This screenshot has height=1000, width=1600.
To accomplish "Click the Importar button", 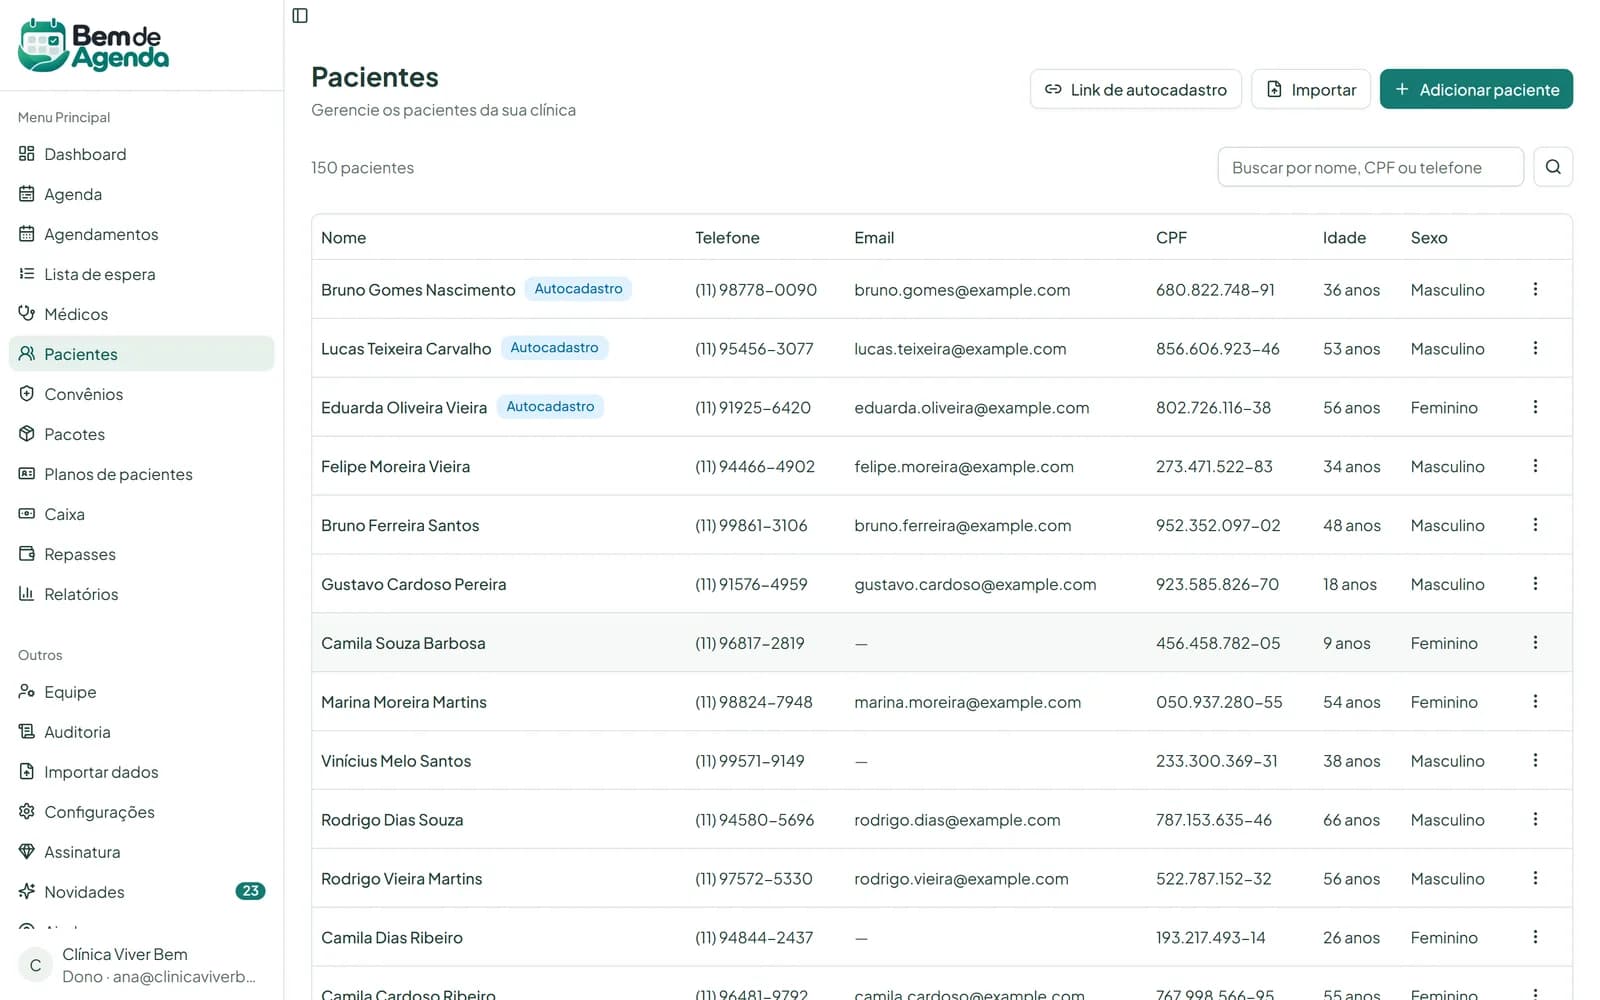I will click(1310, 89).
